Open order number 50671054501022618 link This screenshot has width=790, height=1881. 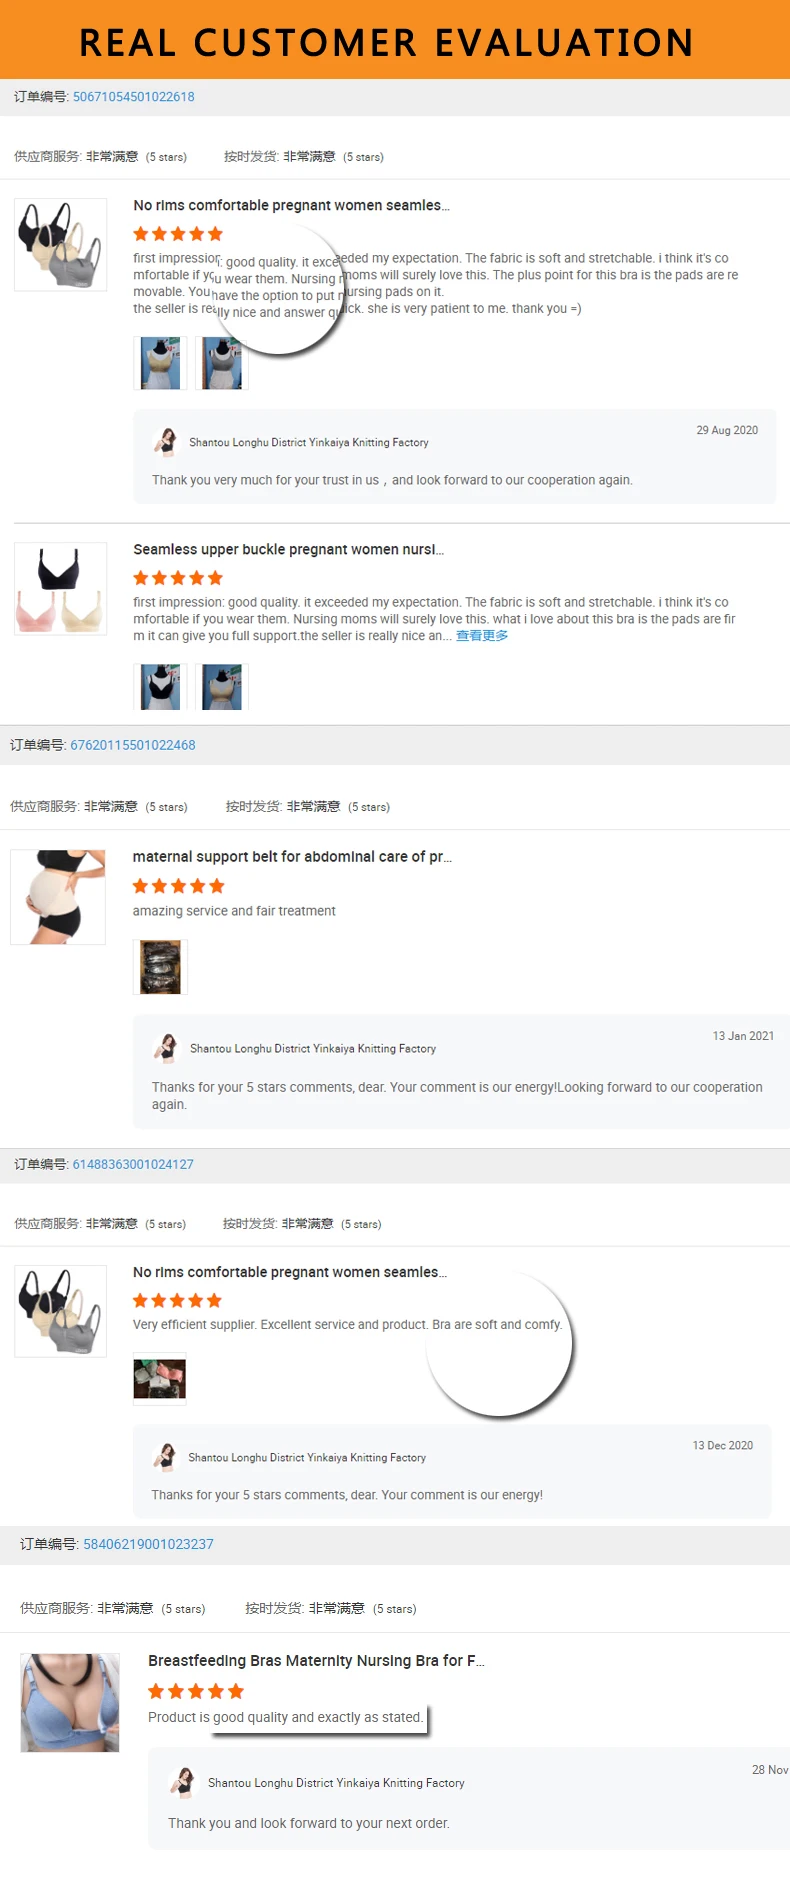pyautogui.click(x=134, y=97)
